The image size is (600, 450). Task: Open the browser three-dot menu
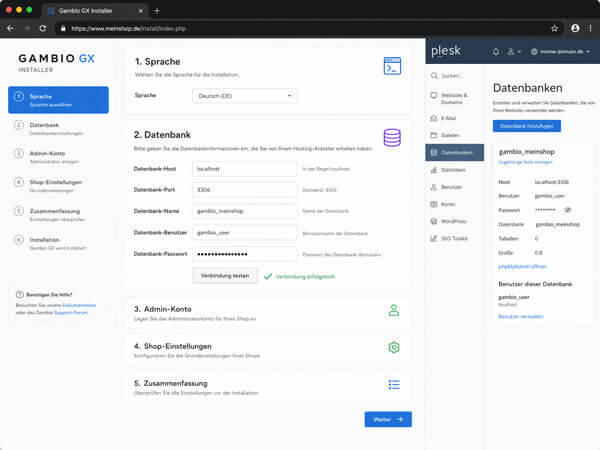pos(591,28)
